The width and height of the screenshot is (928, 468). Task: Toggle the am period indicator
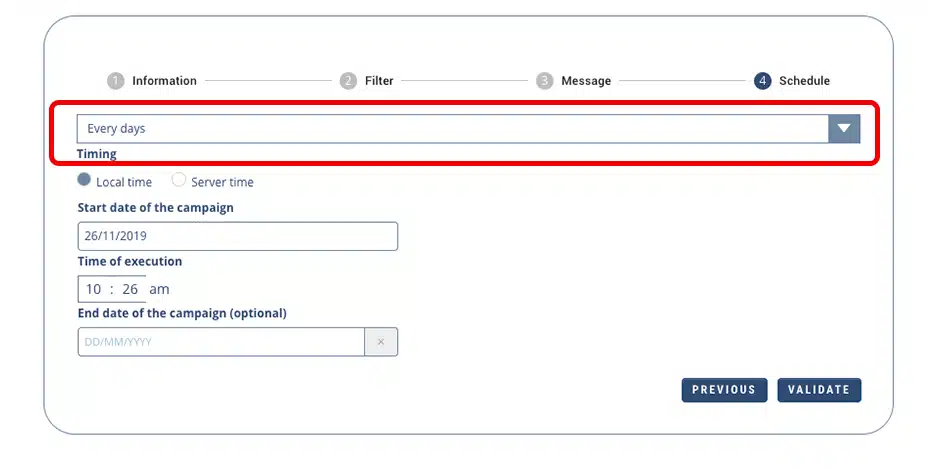[159, 289]
